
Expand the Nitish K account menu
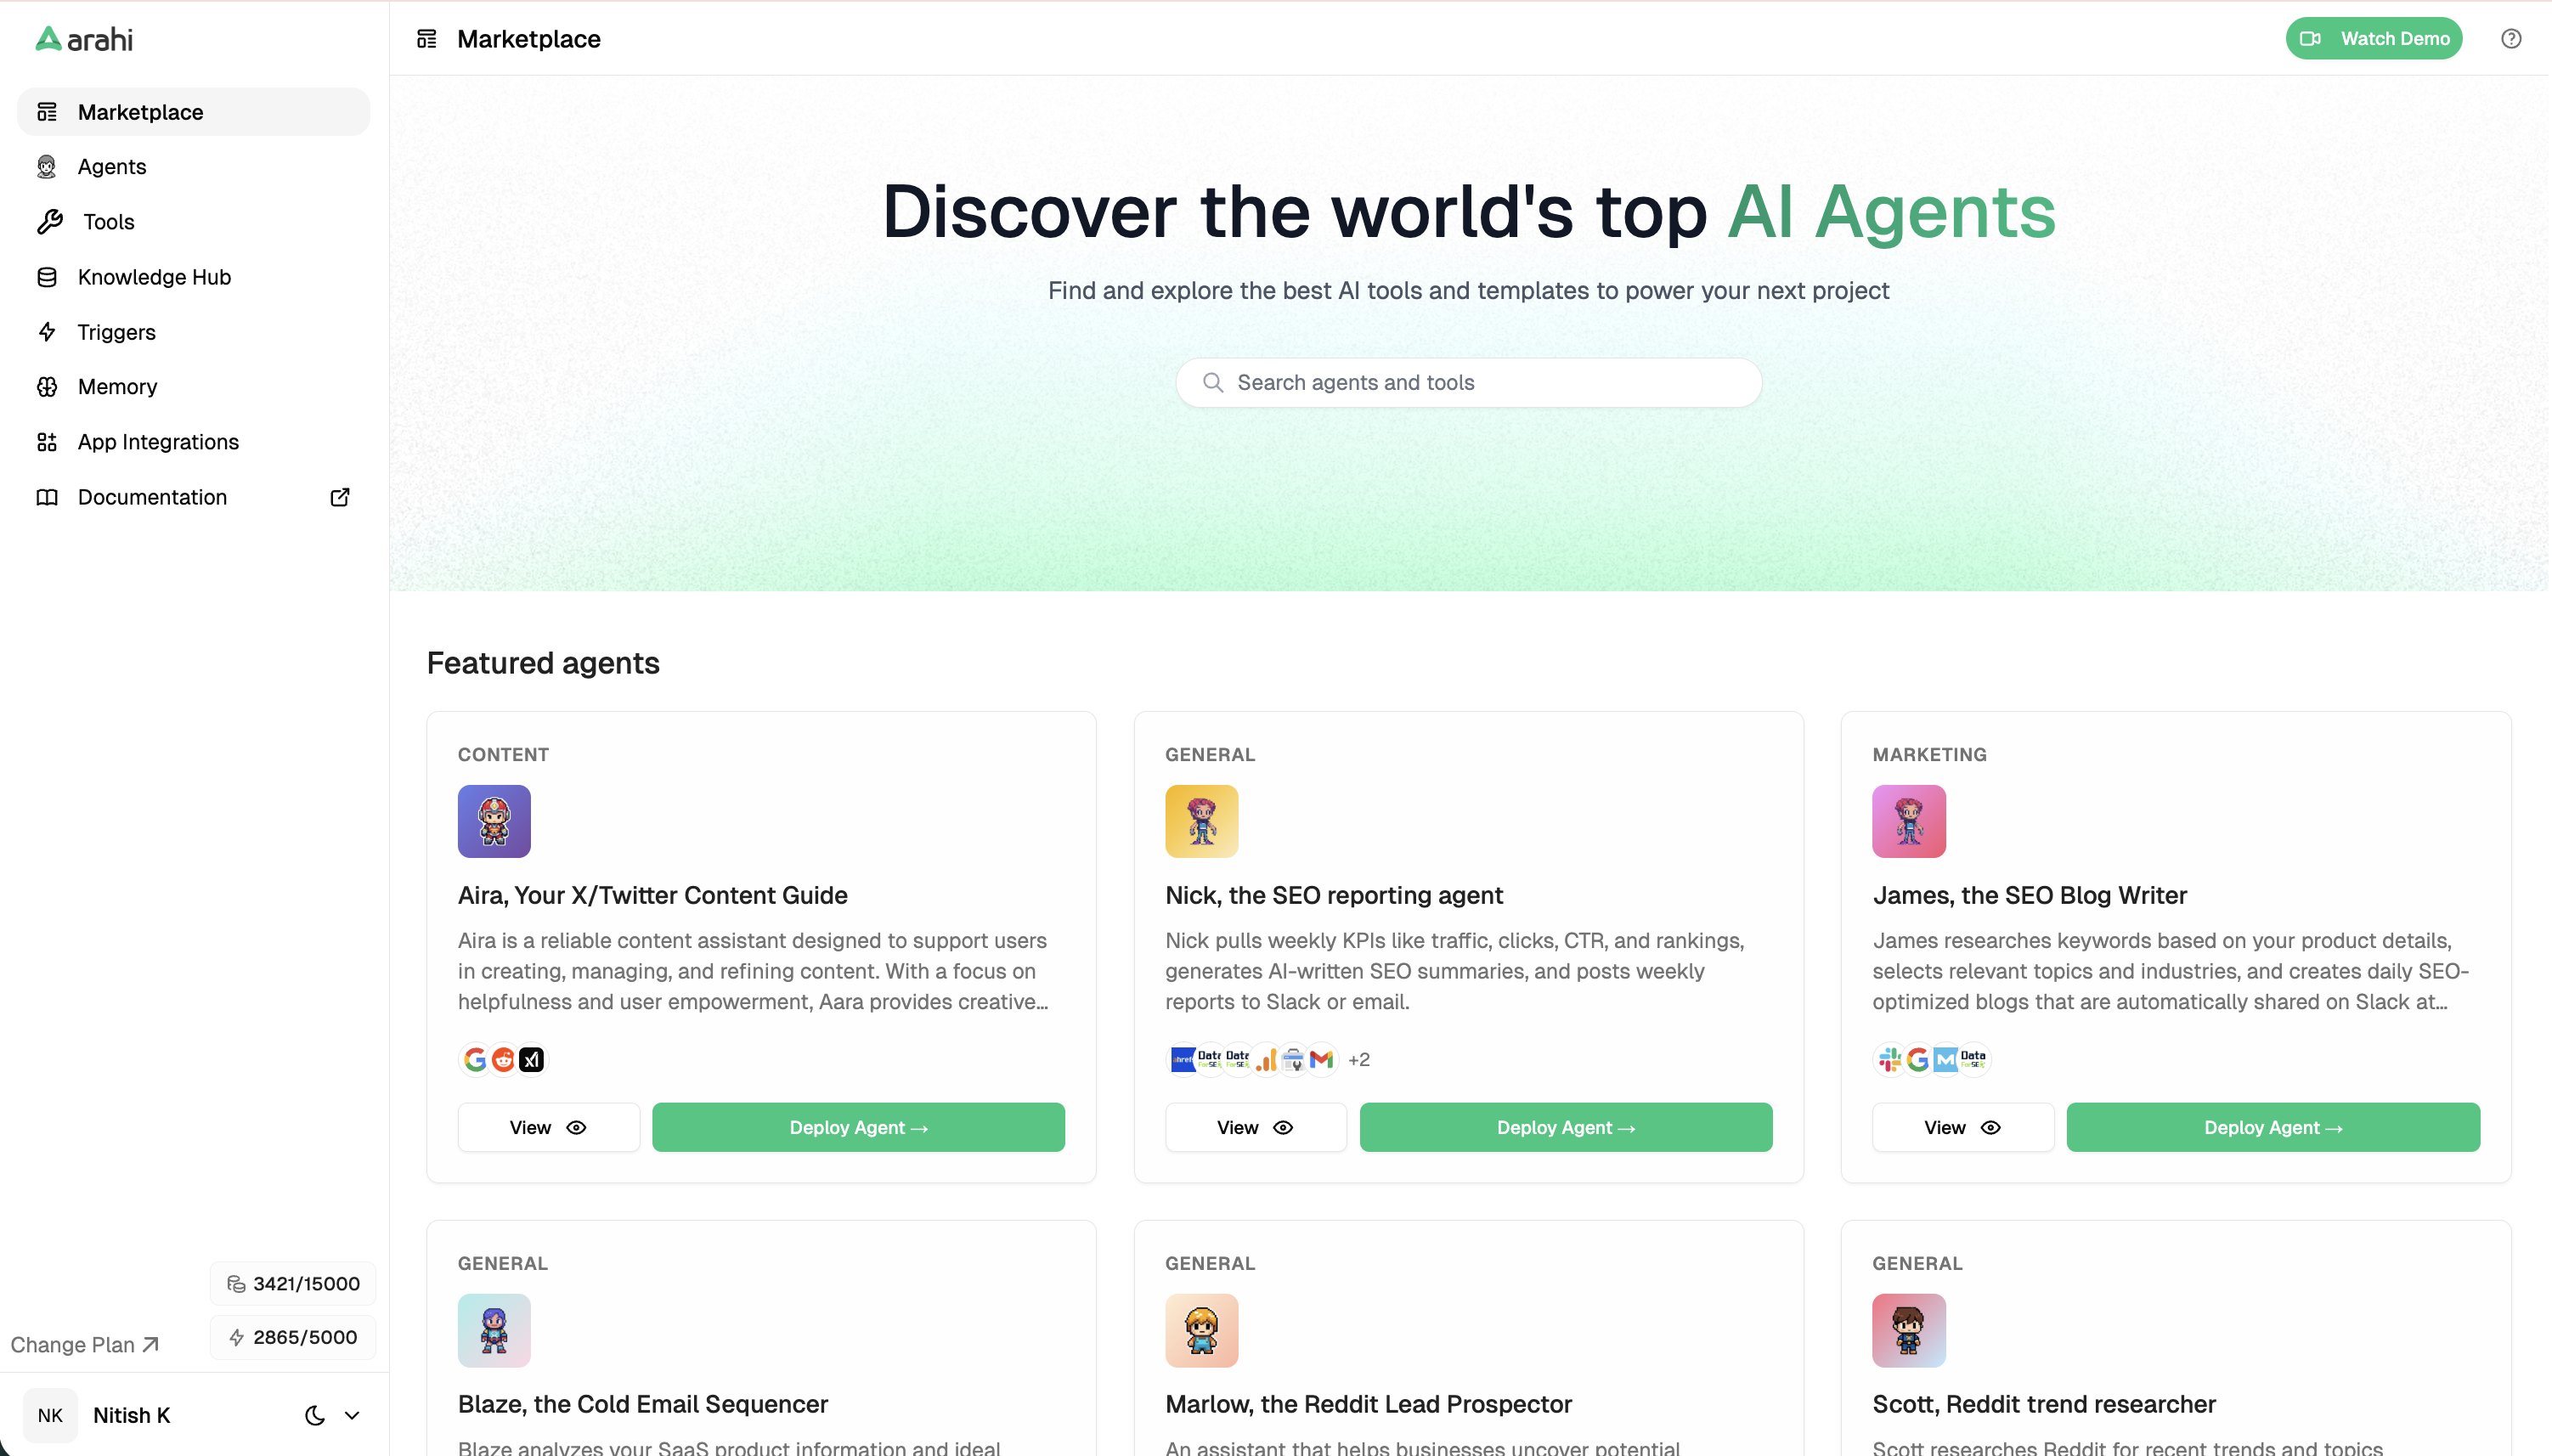click(352, 1415)
